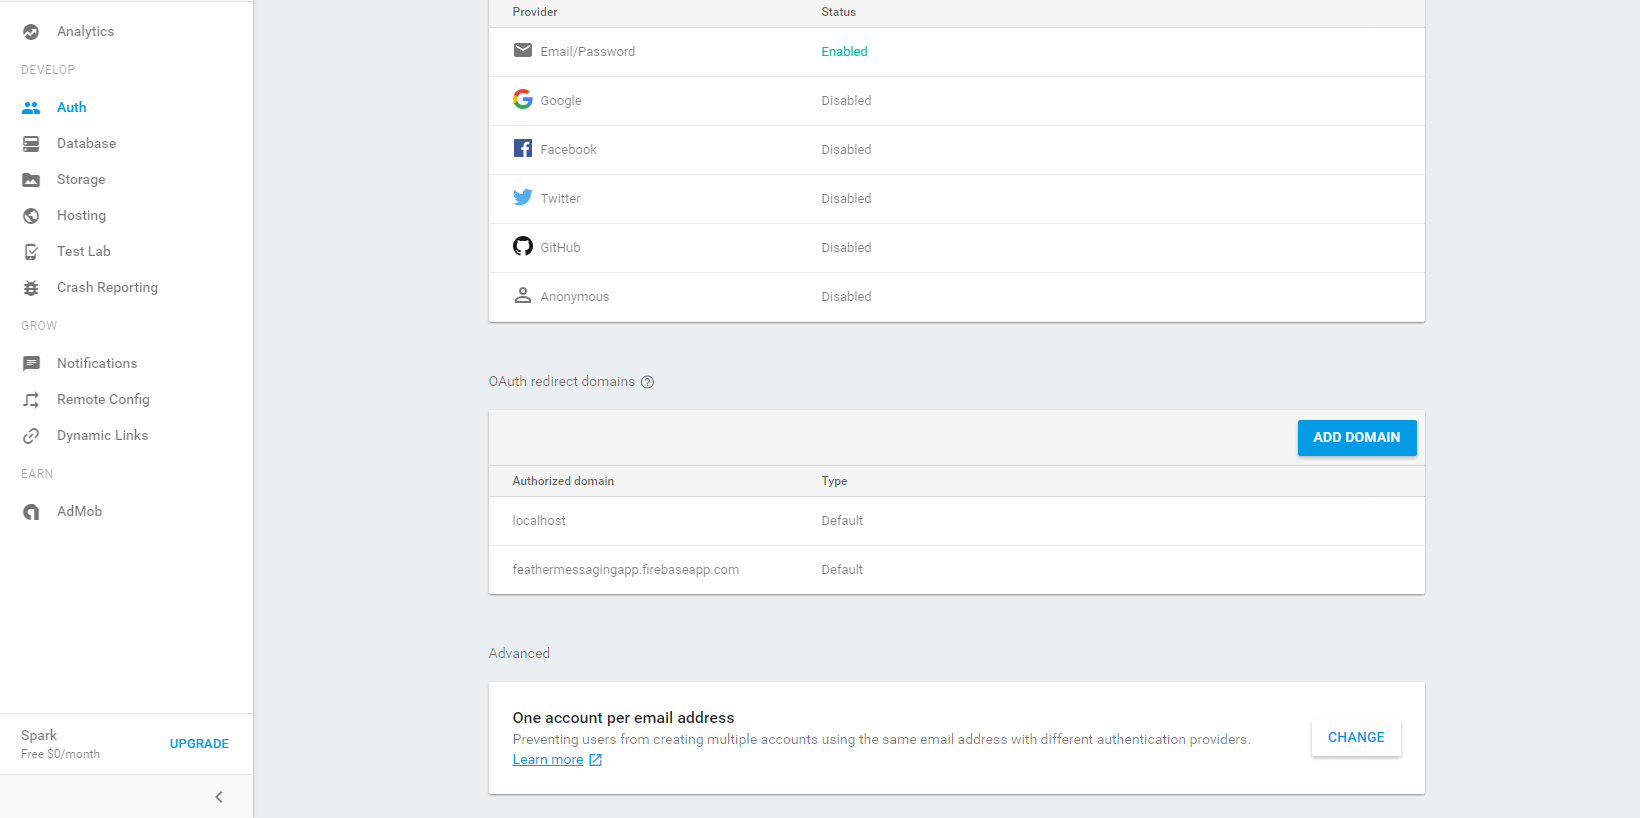Open the Notifications menu item
Image resolution: width=1640 pixels, height=818 pixels.
[x=97, y=364]
